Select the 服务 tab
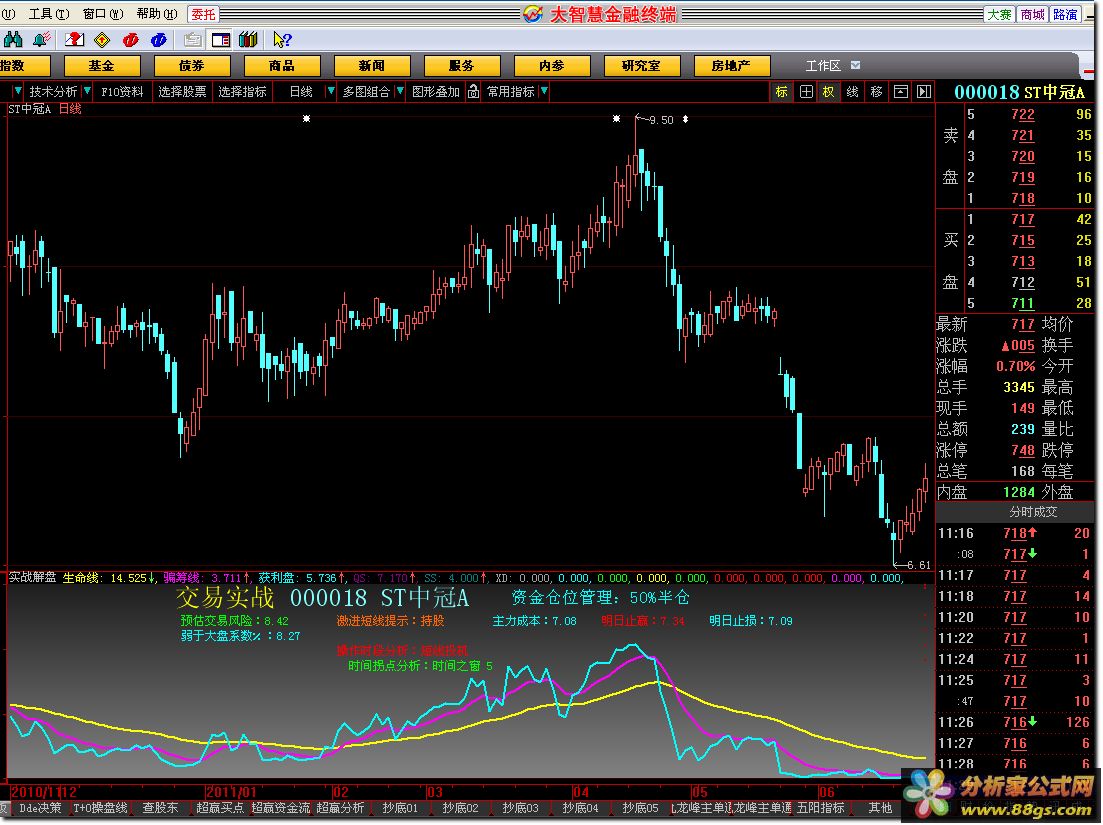 point(461,65)
